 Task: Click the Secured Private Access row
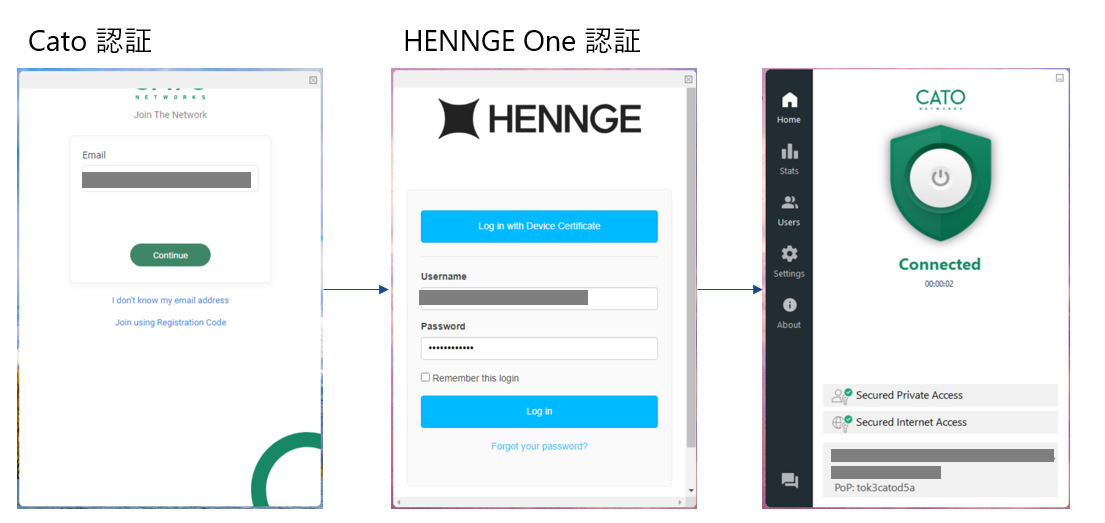point(940,395)
